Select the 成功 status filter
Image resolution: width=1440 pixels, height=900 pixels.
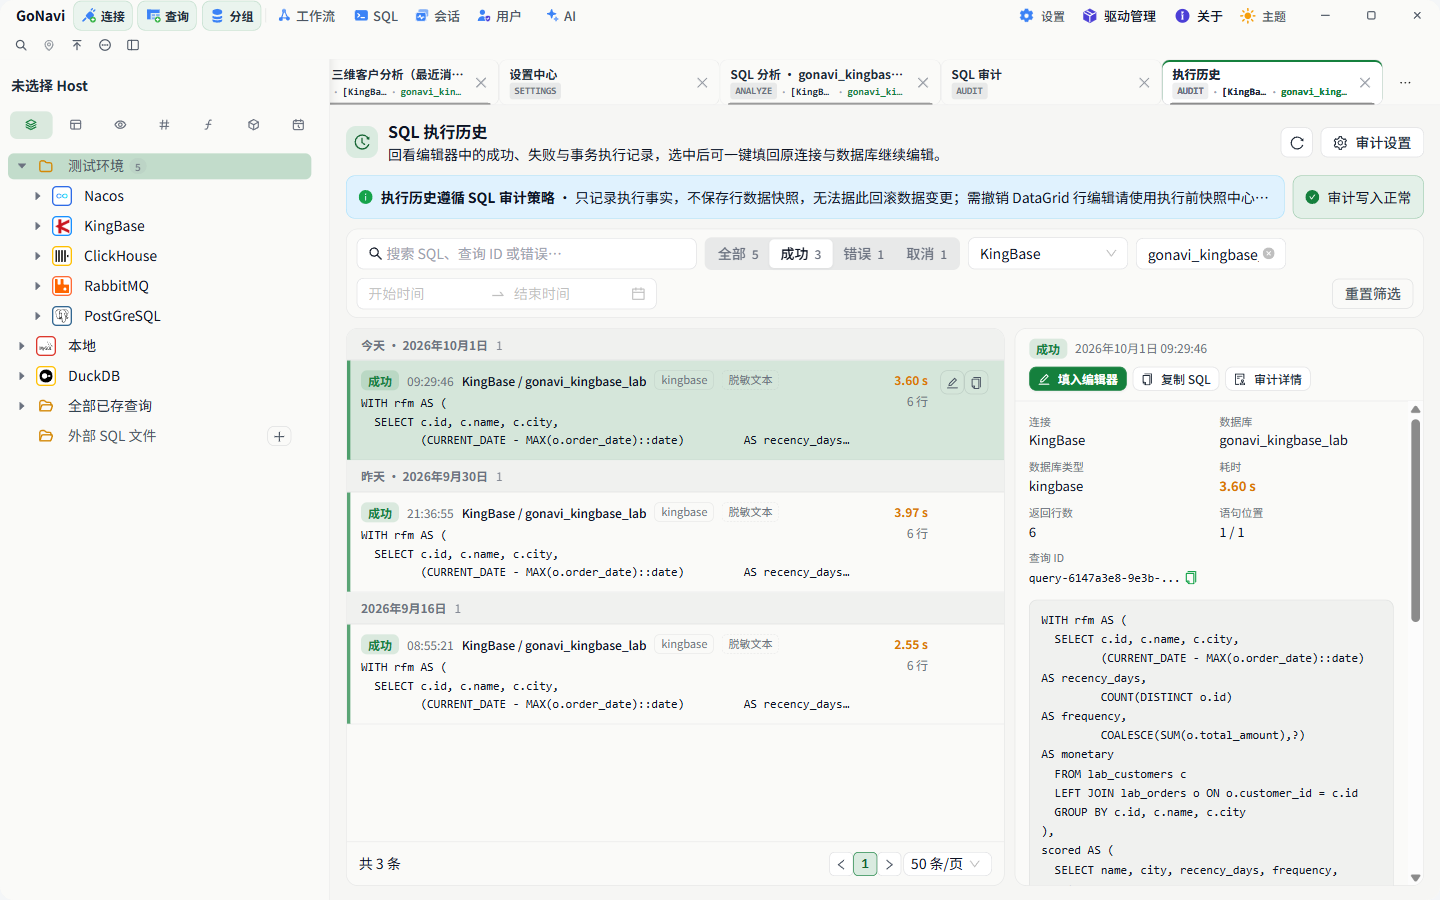[x=801, y=254]
